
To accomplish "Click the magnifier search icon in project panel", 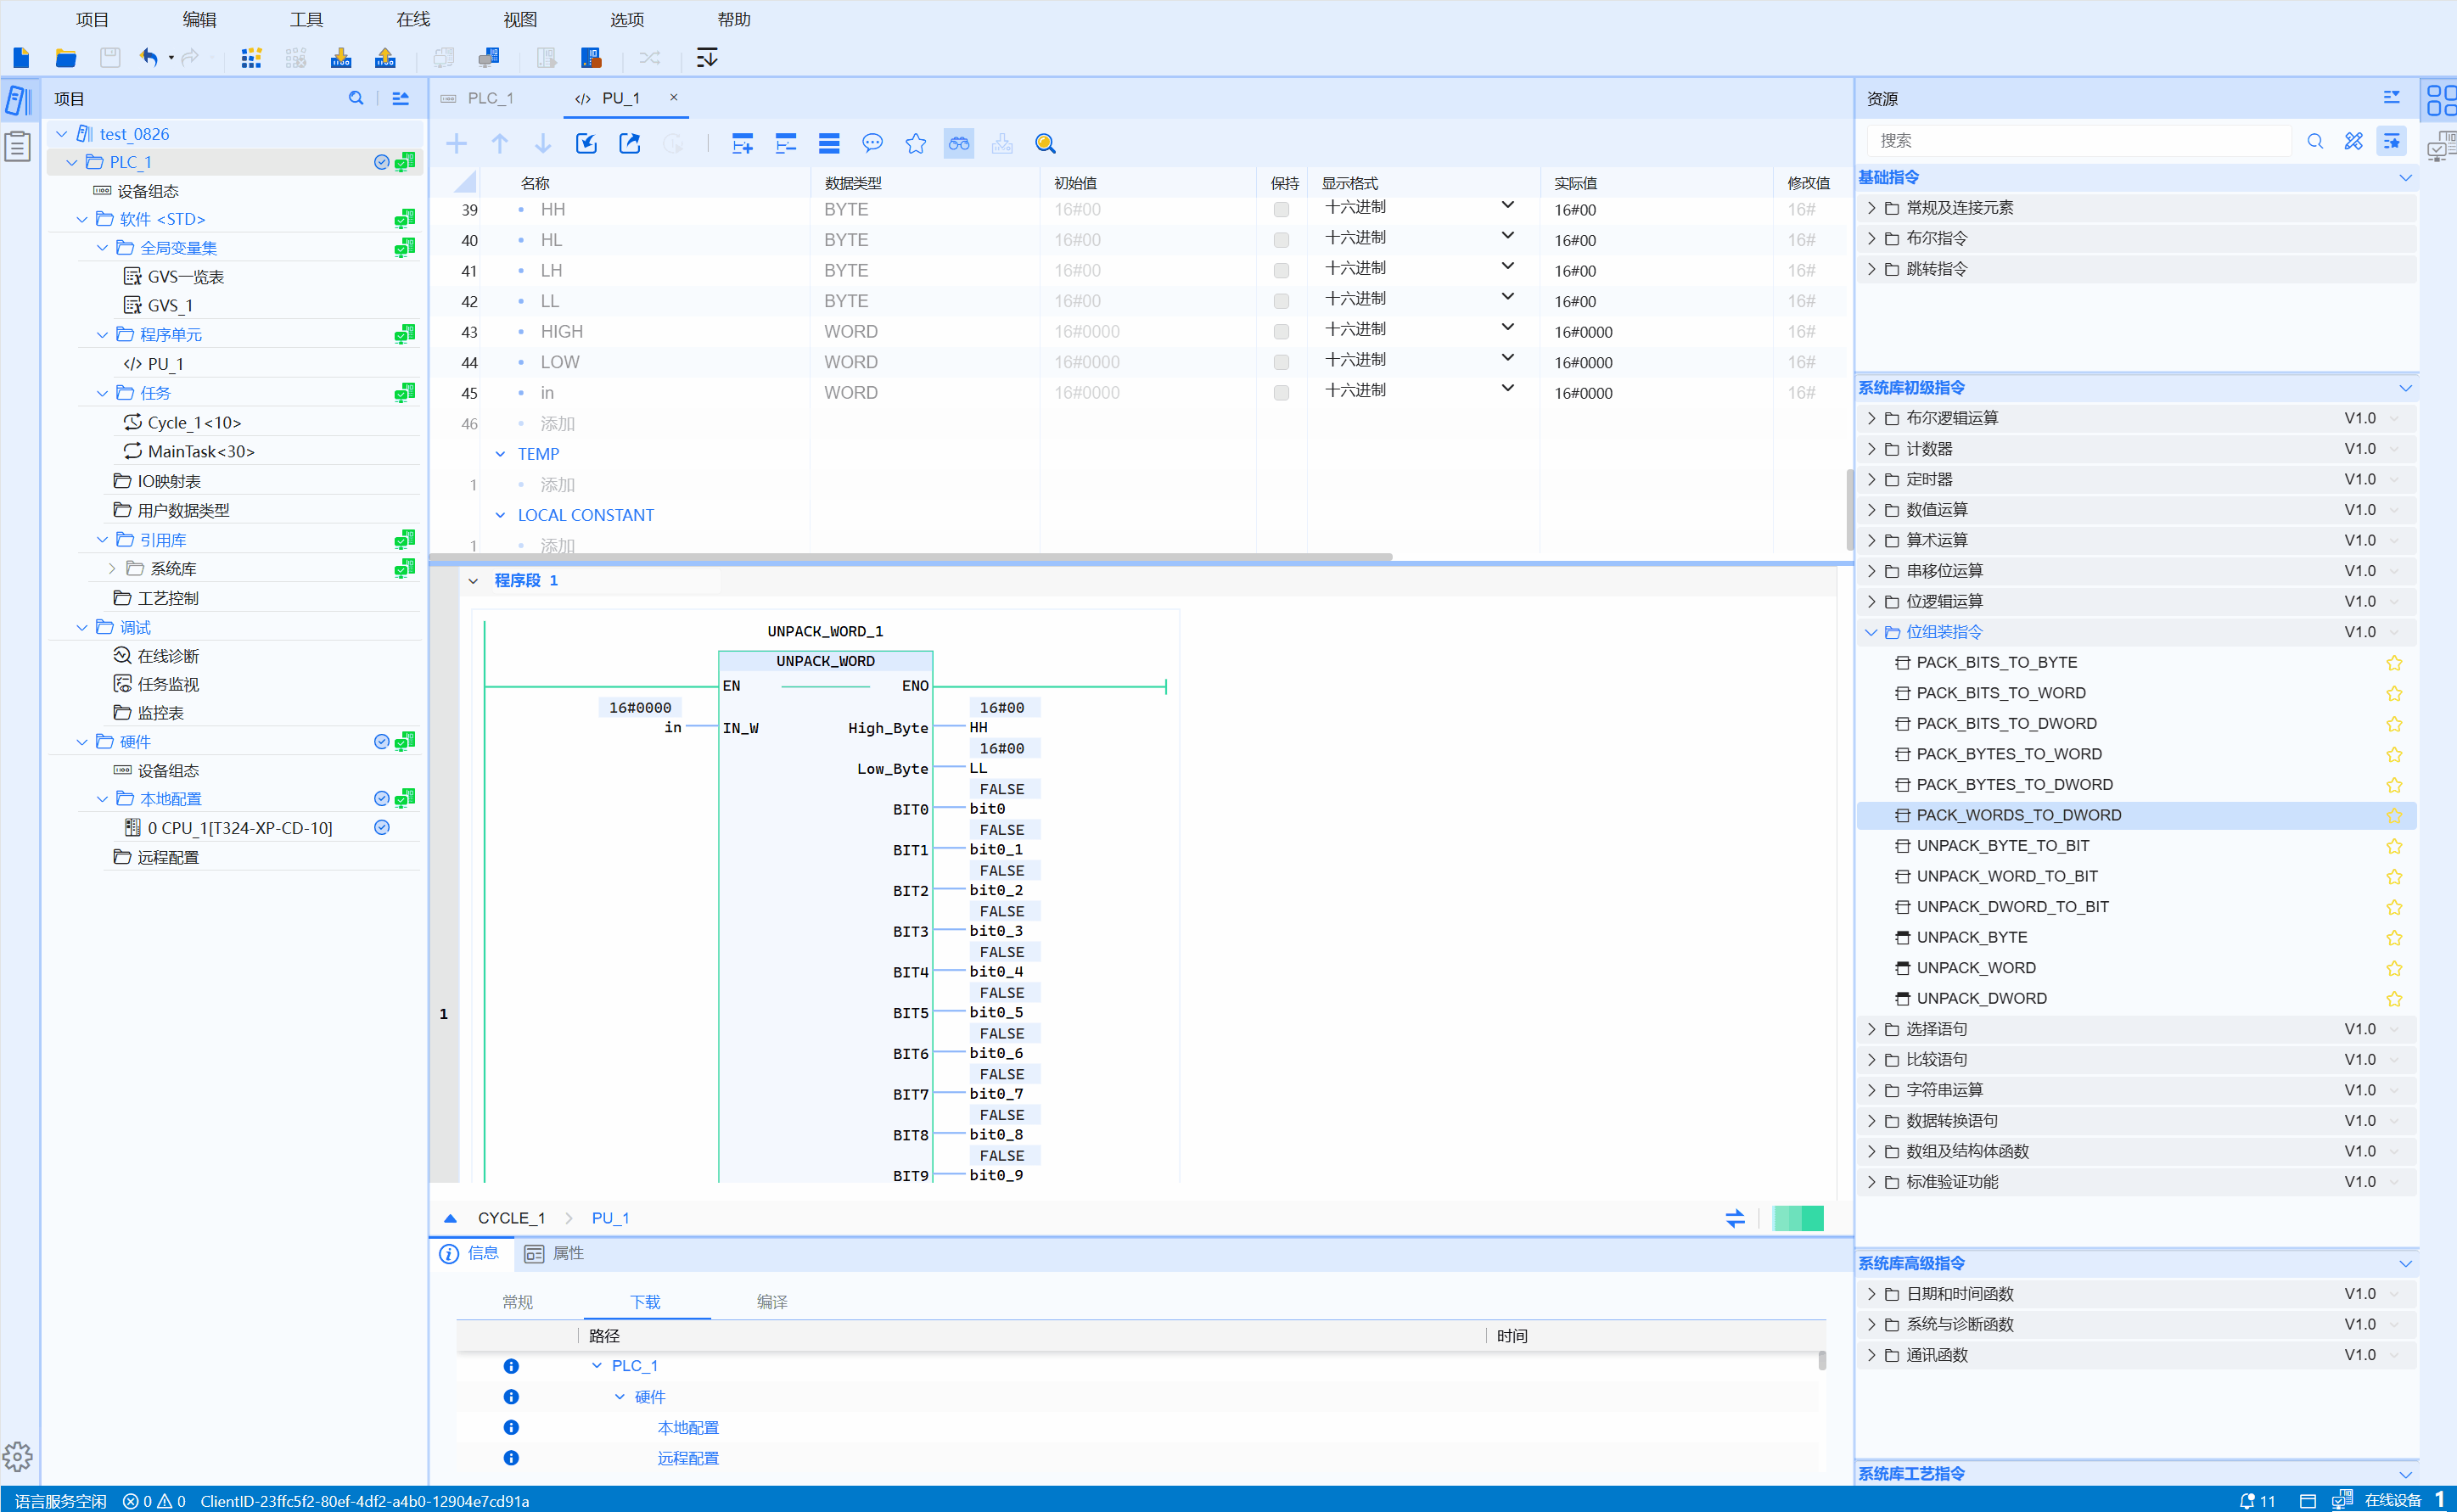I will 356,98.
